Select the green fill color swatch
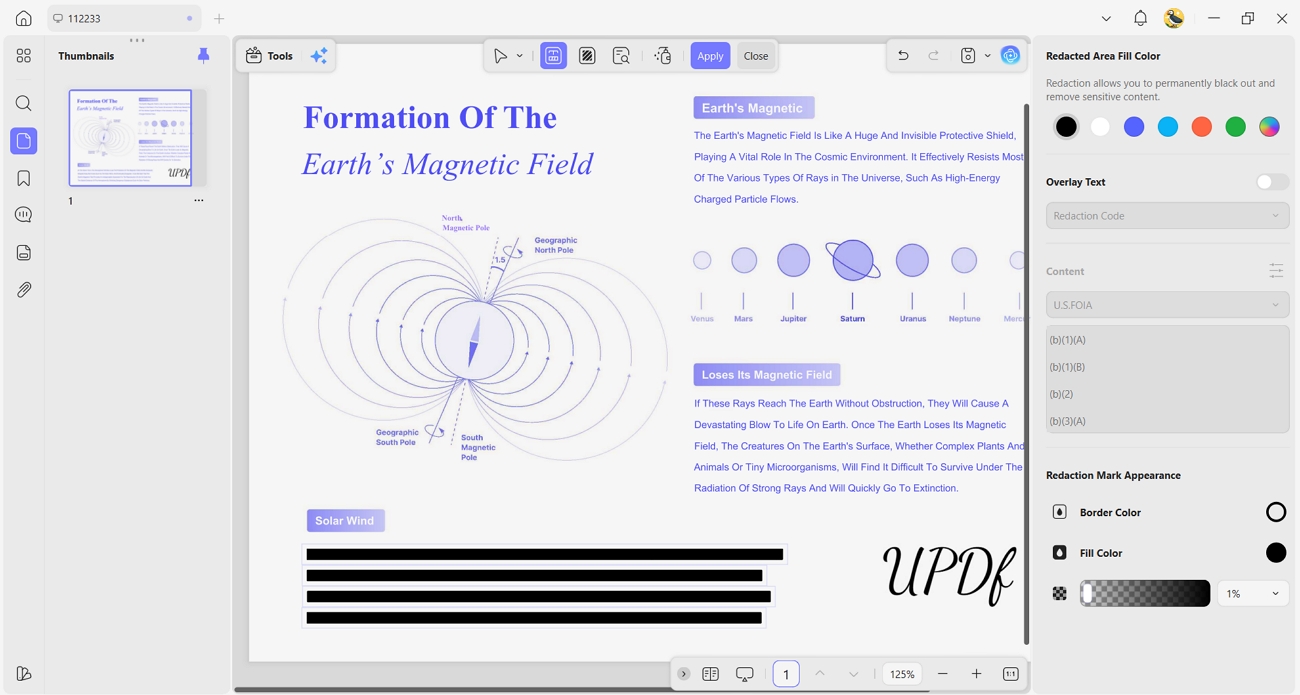Viewport: 1300px width, 695px height. pos(1236,127)
